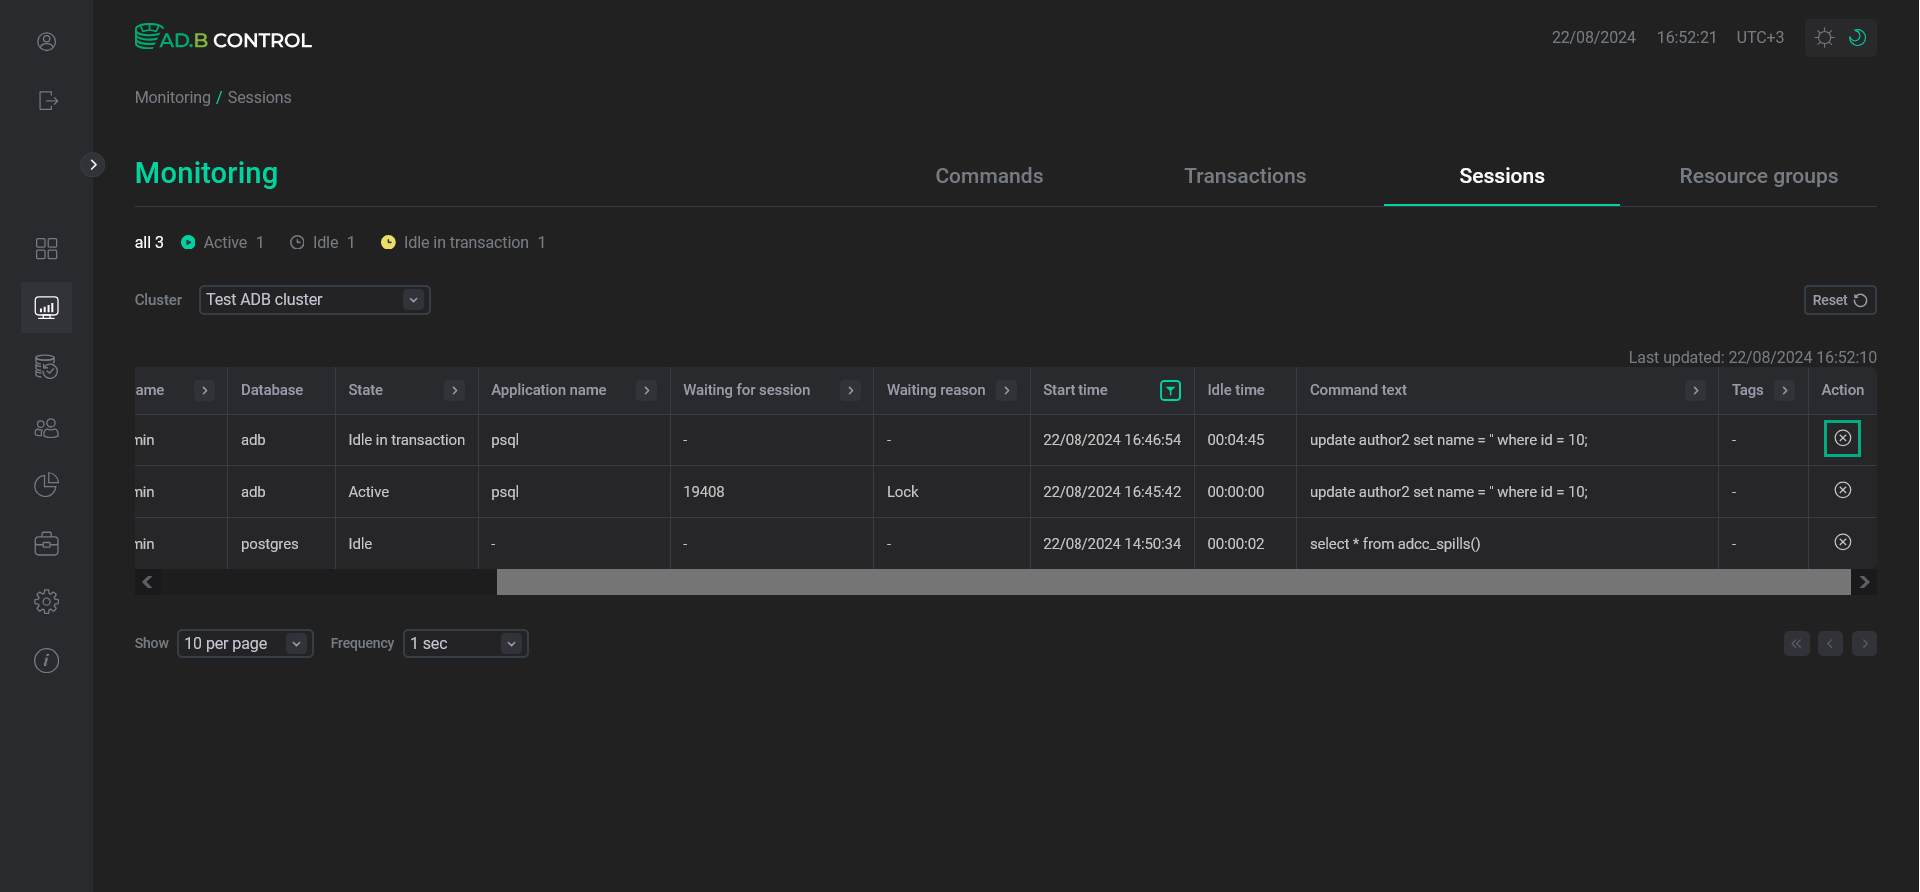Open the settings gear icon in sidebar
1920x892 pixels.
pyautogui.click(x=46, y=601)
